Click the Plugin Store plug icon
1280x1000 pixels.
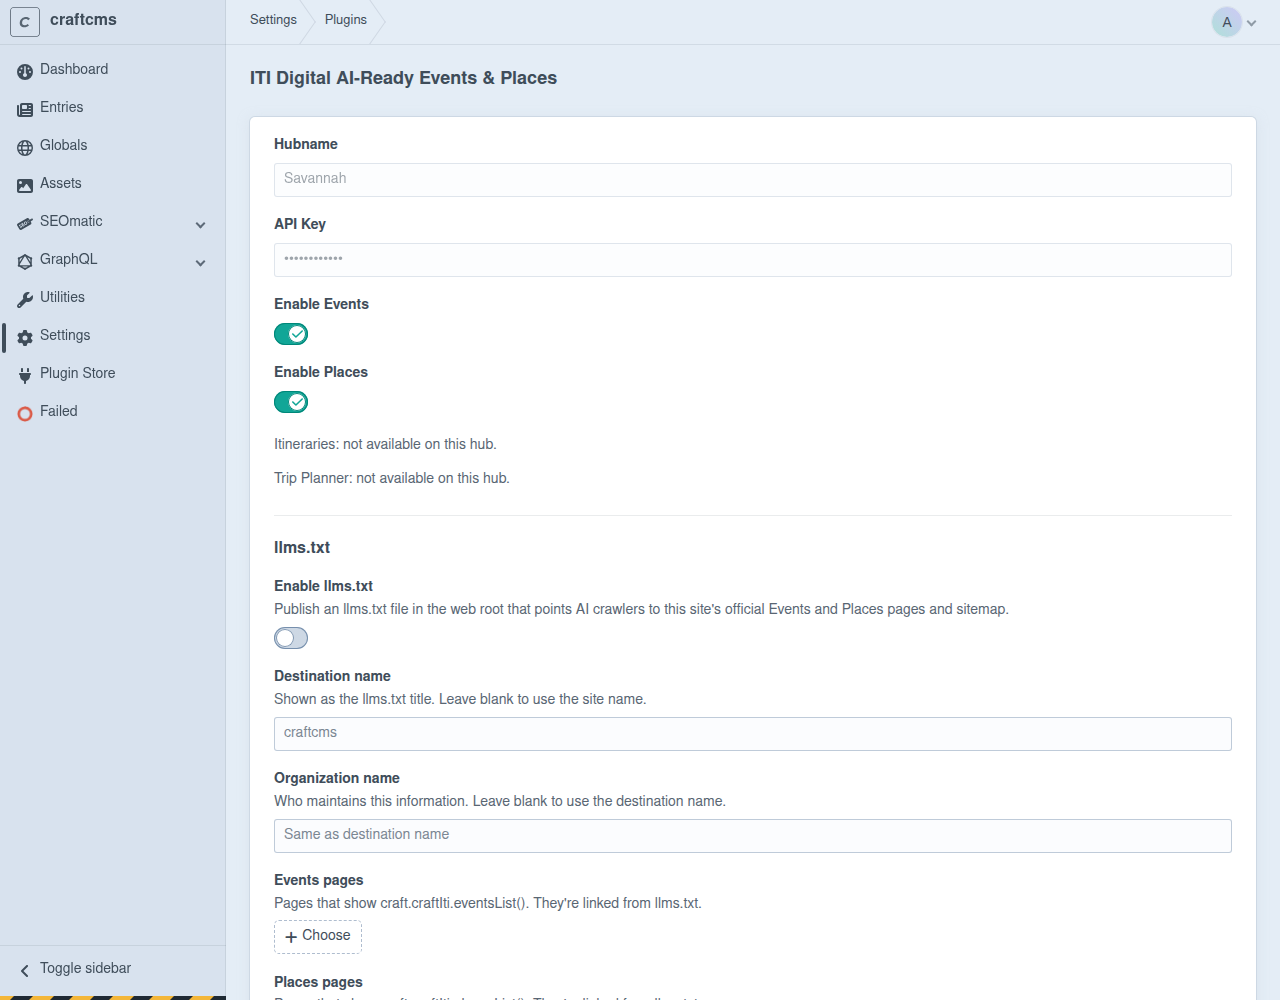[25, 375]
